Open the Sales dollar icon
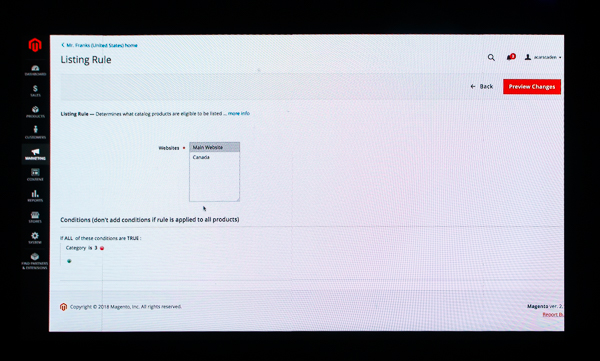Viewport: 600px width, 361px height. [35, 91]
